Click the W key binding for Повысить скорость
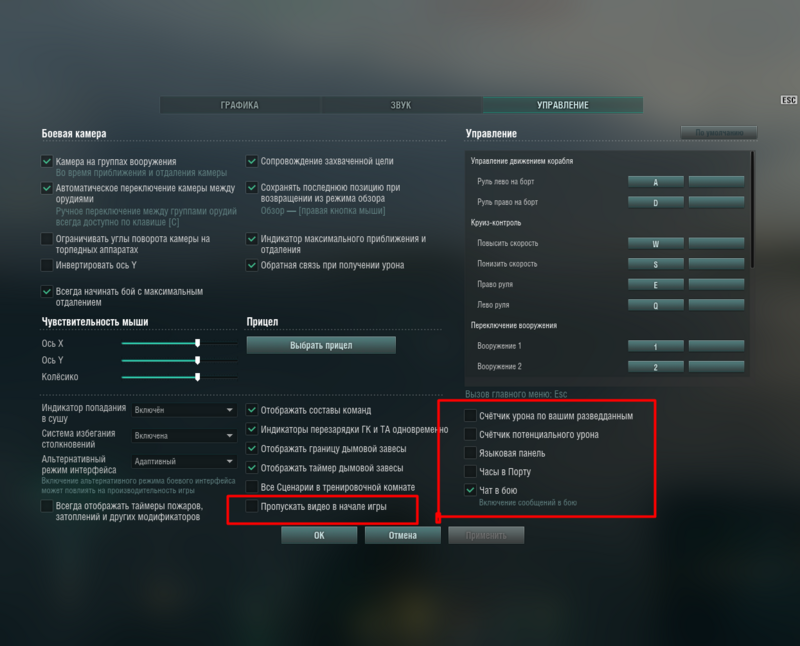800x646 pixels. 656,243
